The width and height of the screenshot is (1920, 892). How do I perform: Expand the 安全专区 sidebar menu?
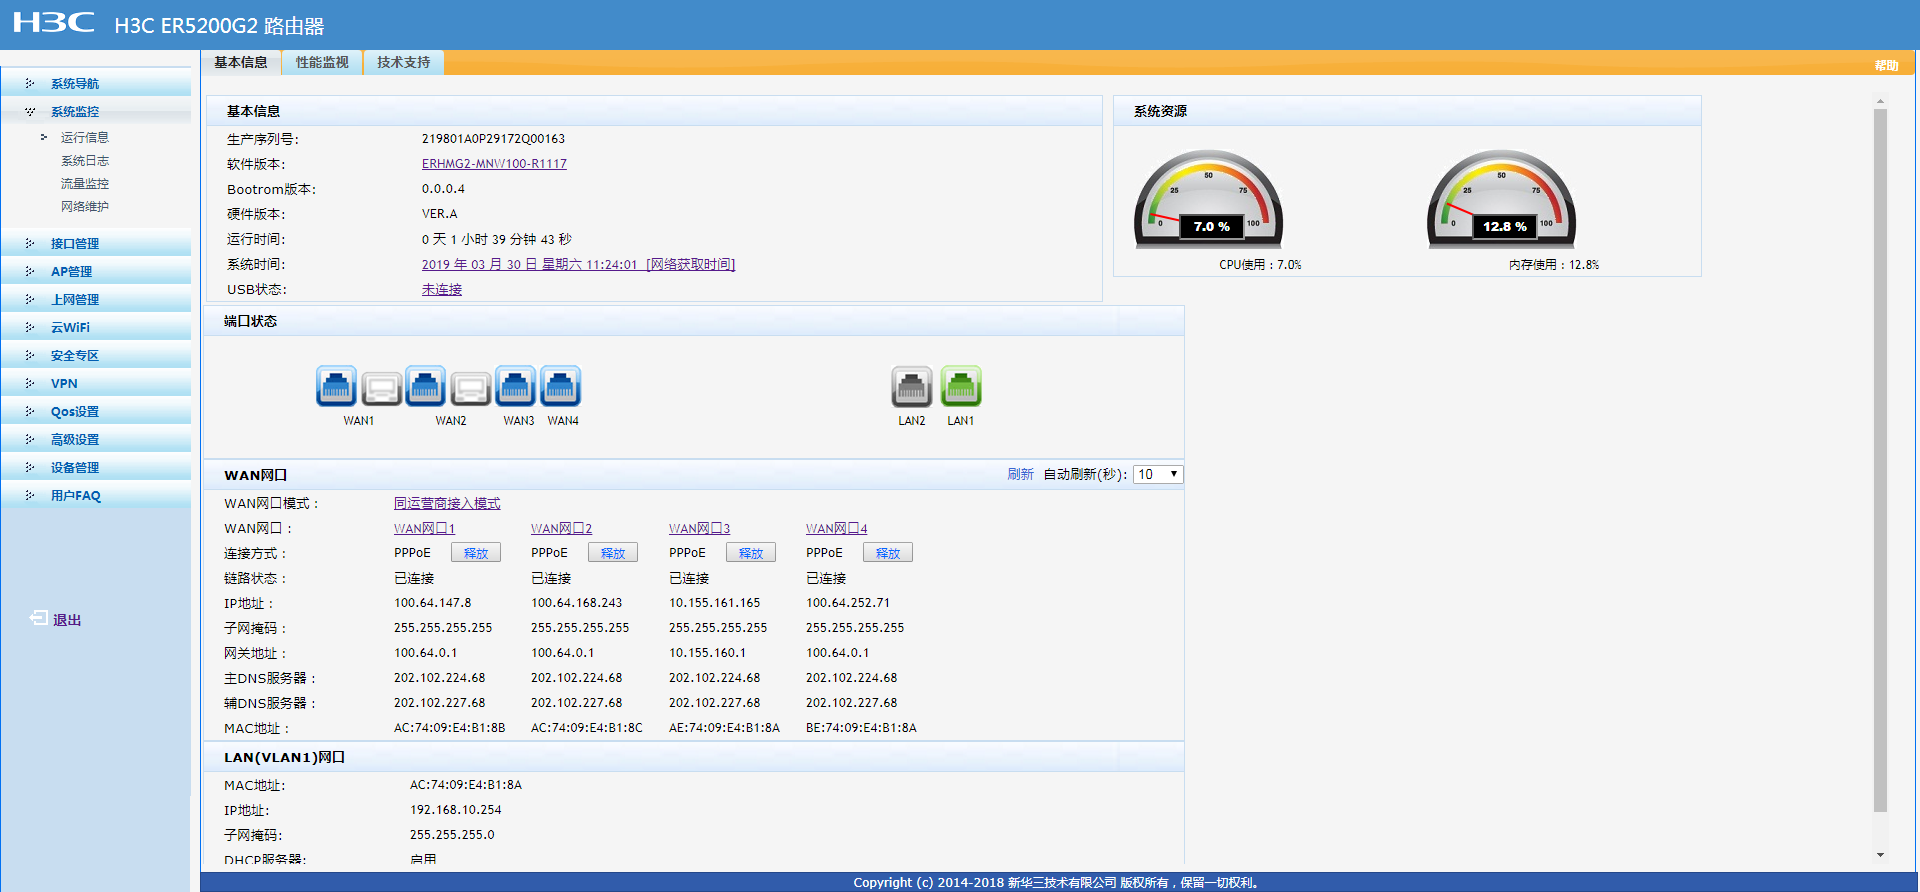point(96,355)
